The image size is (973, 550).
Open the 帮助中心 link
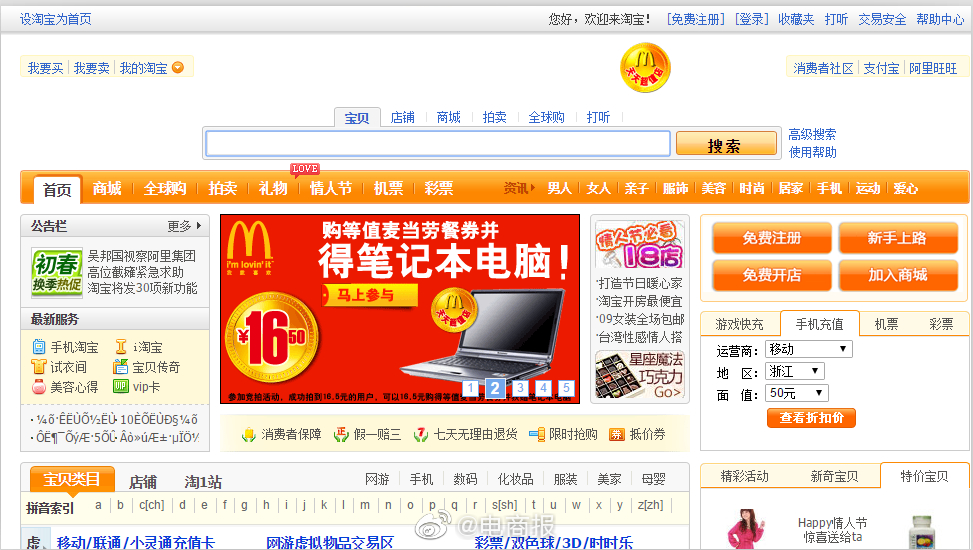[x=940, y=19]
